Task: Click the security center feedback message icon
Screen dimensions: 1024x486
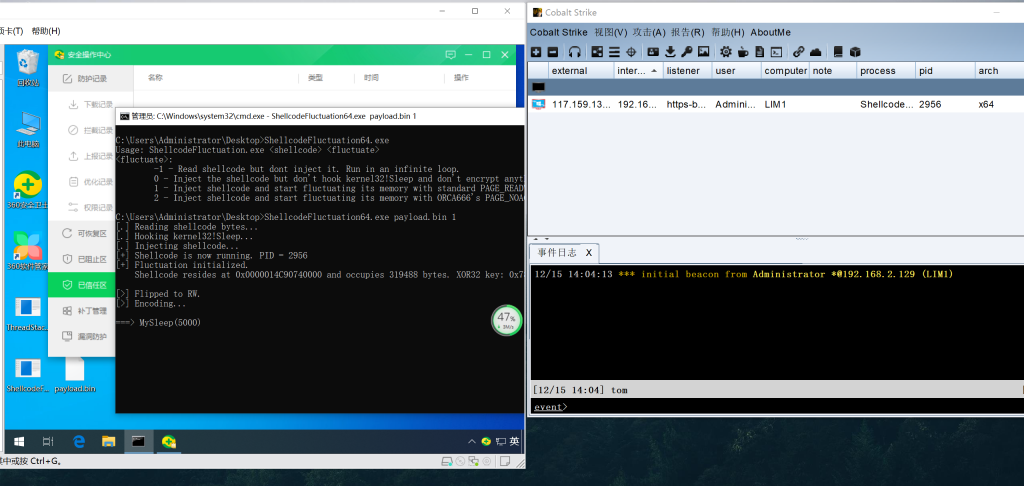Action: pos(450,55)
